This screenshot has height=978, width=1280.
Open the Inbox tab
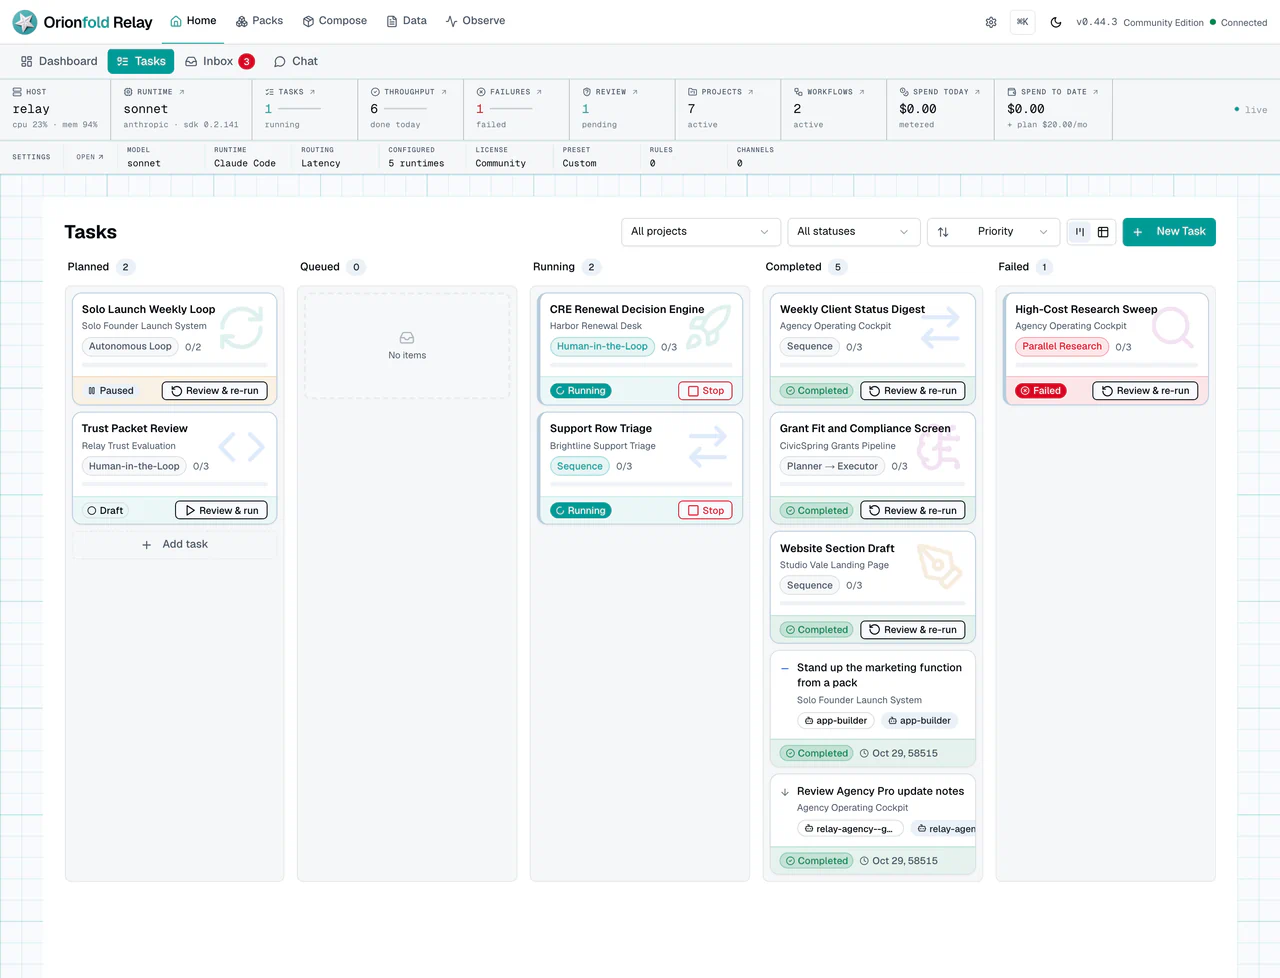tap(219, 61)
